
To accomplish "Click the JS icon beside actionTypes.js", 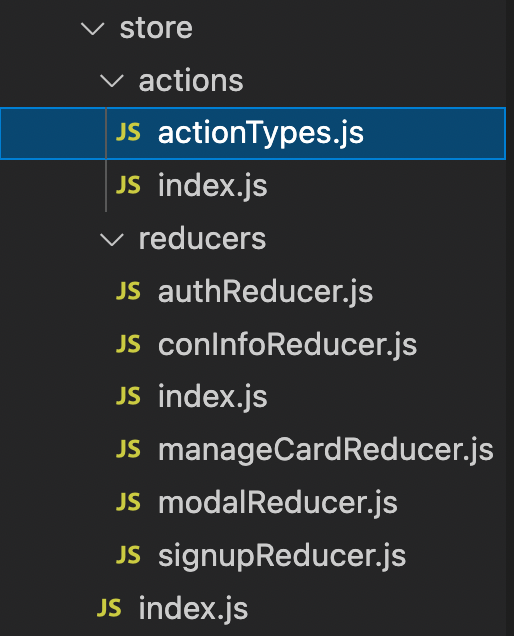I will (128, 133).
